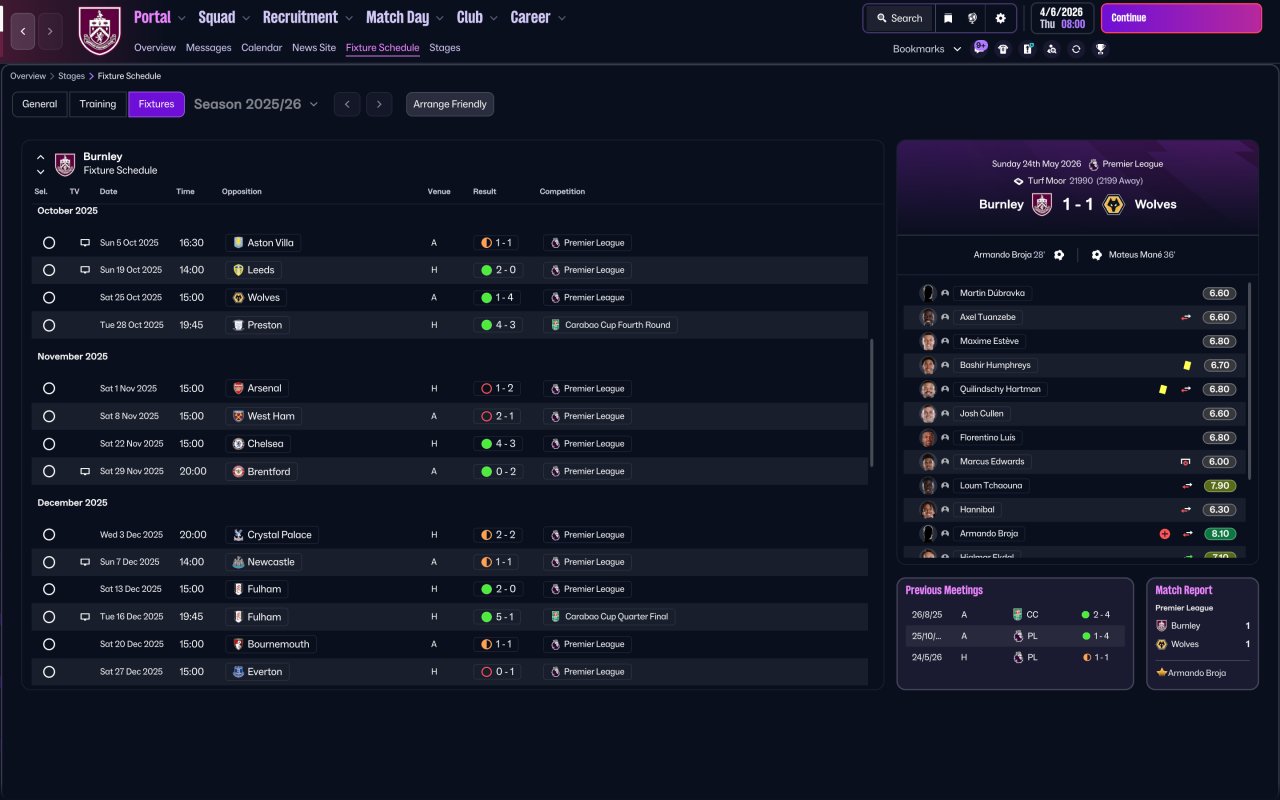Click the date and time display 4/6/2026

(x=1062, y=18)
